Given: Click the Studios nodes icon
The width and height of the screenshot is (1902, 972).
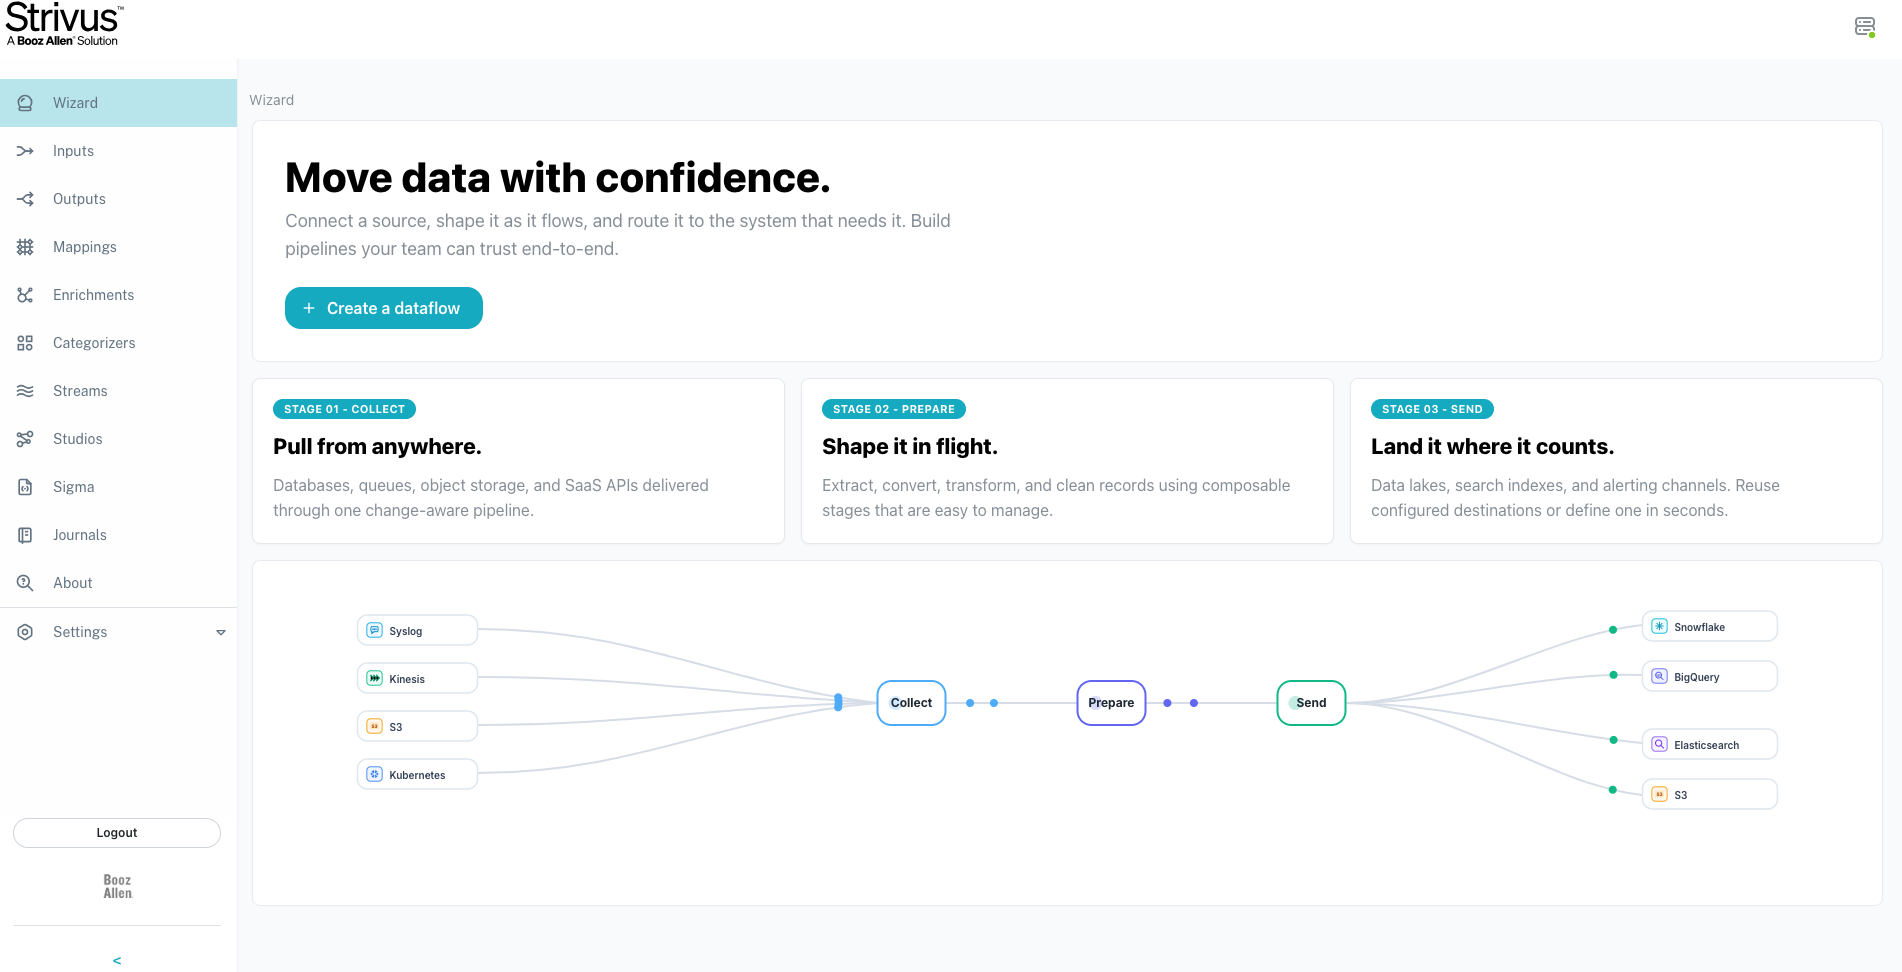Looking at the screenshot, I should click(25, 439).
